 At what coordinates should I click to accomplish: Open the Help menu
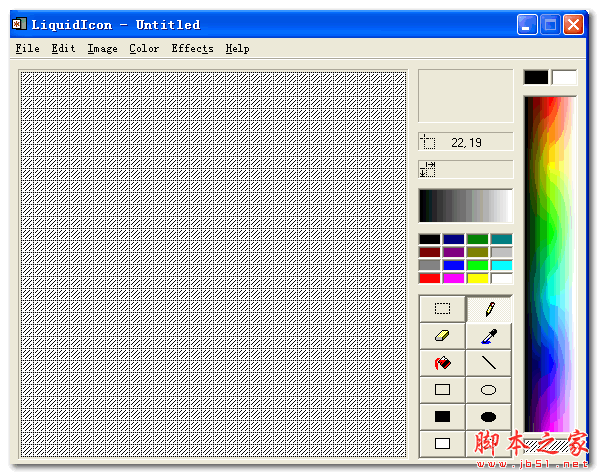point(237,49)
